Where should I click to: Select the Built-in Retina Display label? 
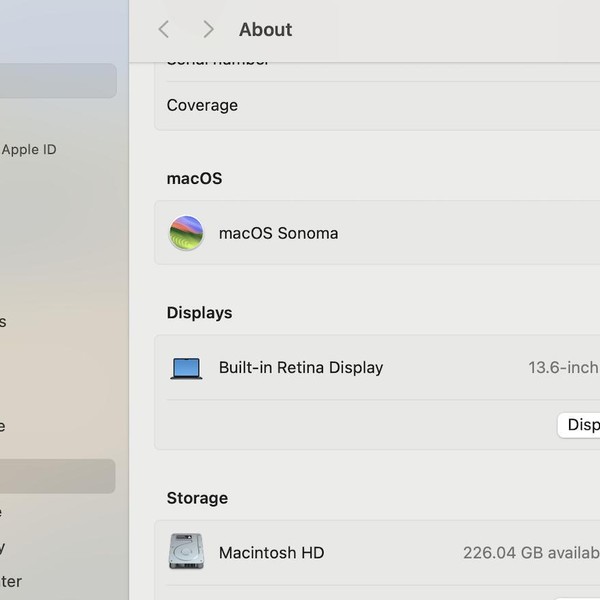click(x=301, y=367)
